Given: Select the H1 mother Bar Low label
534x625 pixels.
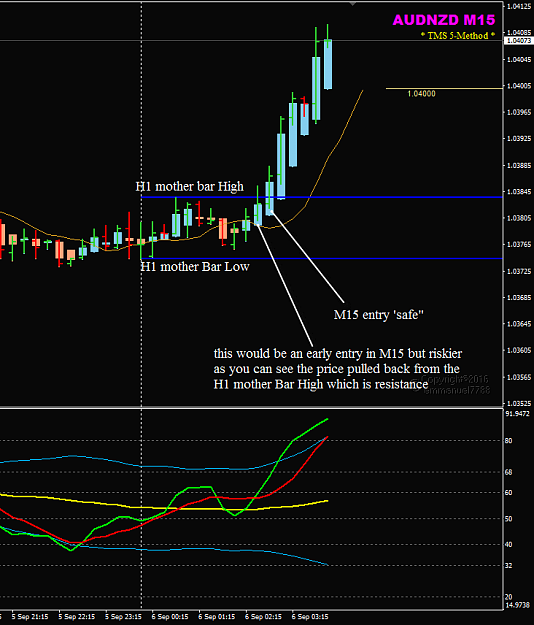Looking at the screenshot, I should click(195, 266).
